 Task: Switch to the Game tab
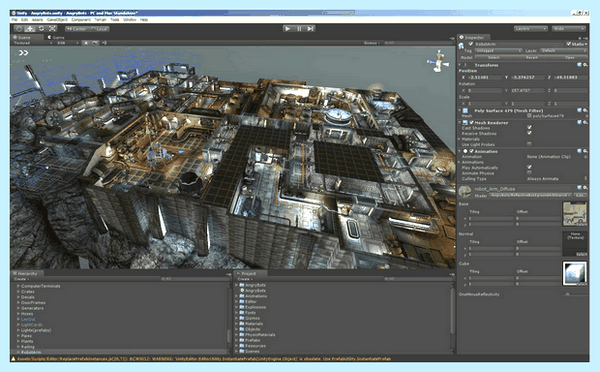[56, 38]
